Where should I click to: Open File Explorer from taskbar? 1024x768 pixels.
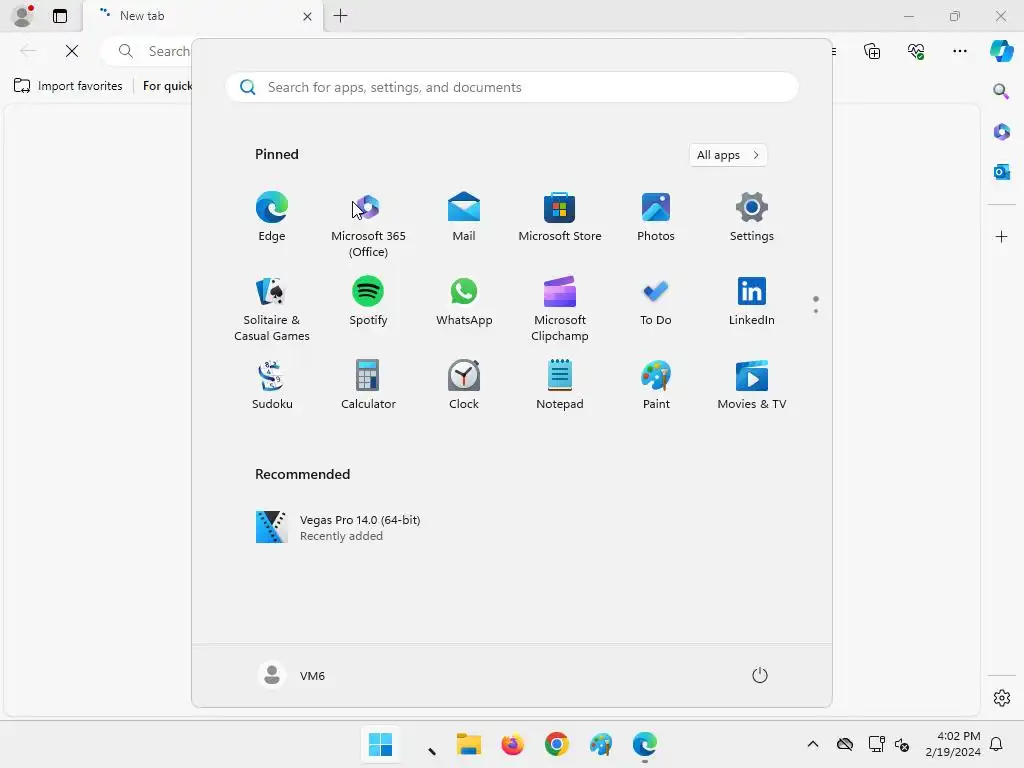[468, 744]
